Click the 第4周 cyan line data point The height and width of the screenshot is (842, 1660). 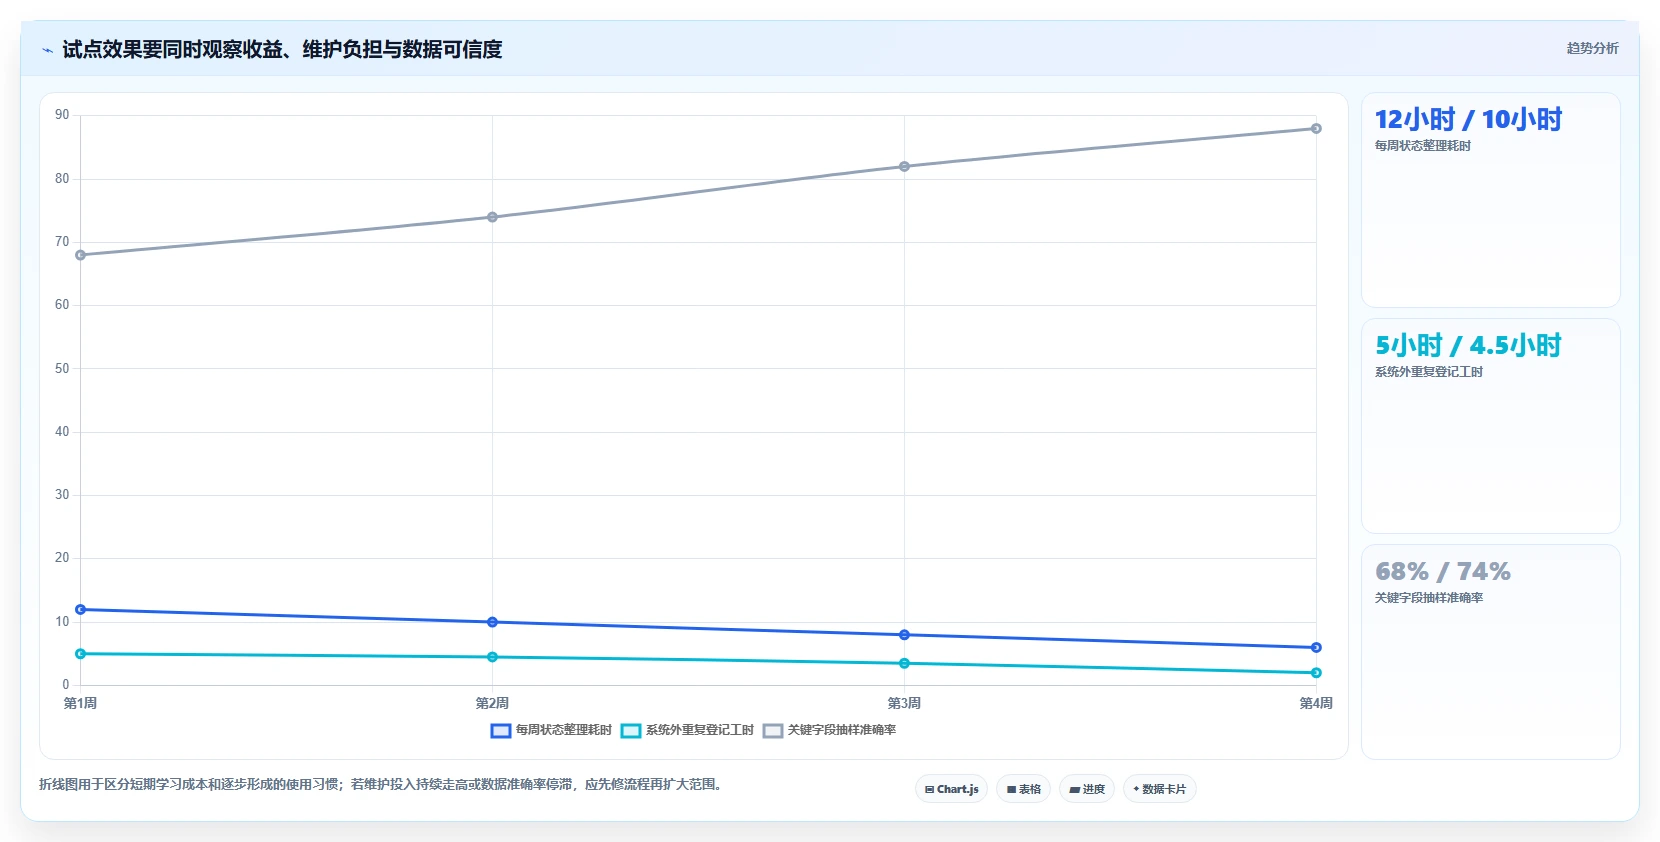click(1316, 673)
